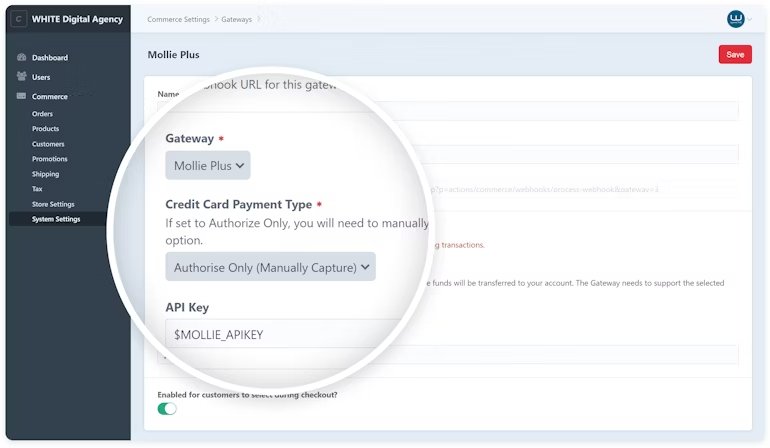This screenshot has width=770, height=448.
Task: Open Orders in the Commerce submenu
Action: coord(42,114)
